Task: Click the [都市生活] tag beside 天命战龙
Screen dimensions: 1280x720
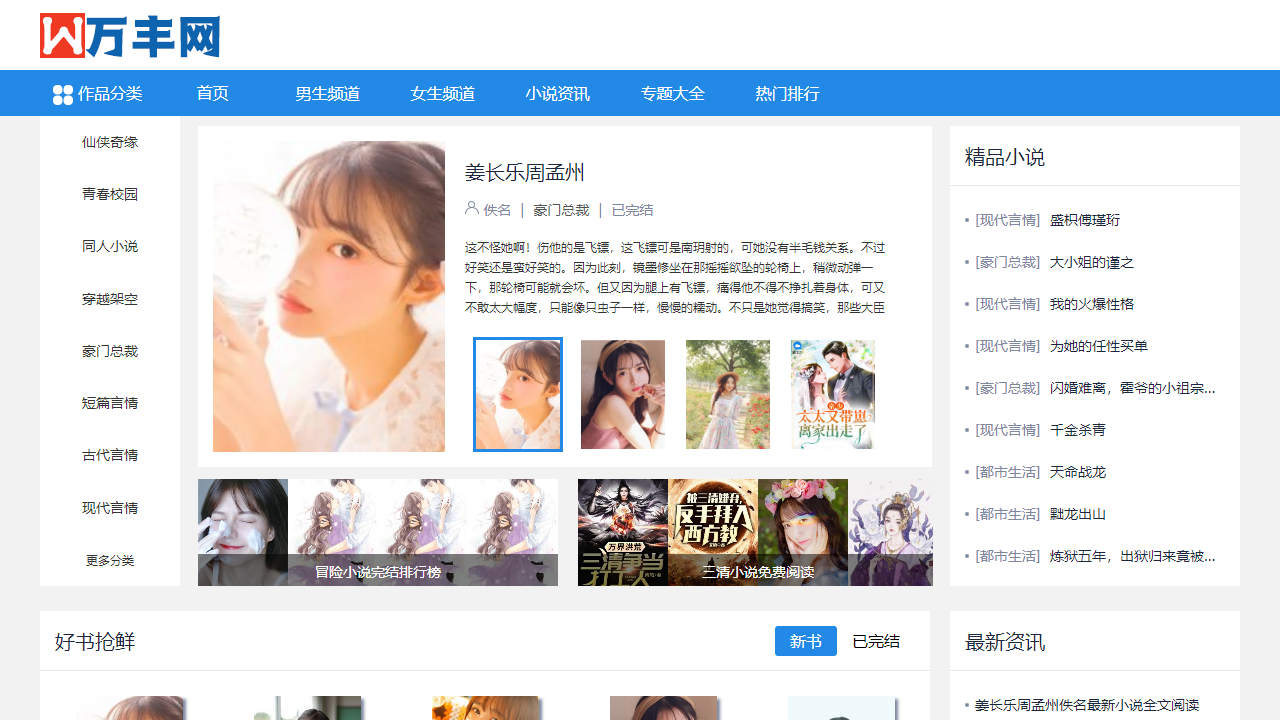Action: 1008,472
